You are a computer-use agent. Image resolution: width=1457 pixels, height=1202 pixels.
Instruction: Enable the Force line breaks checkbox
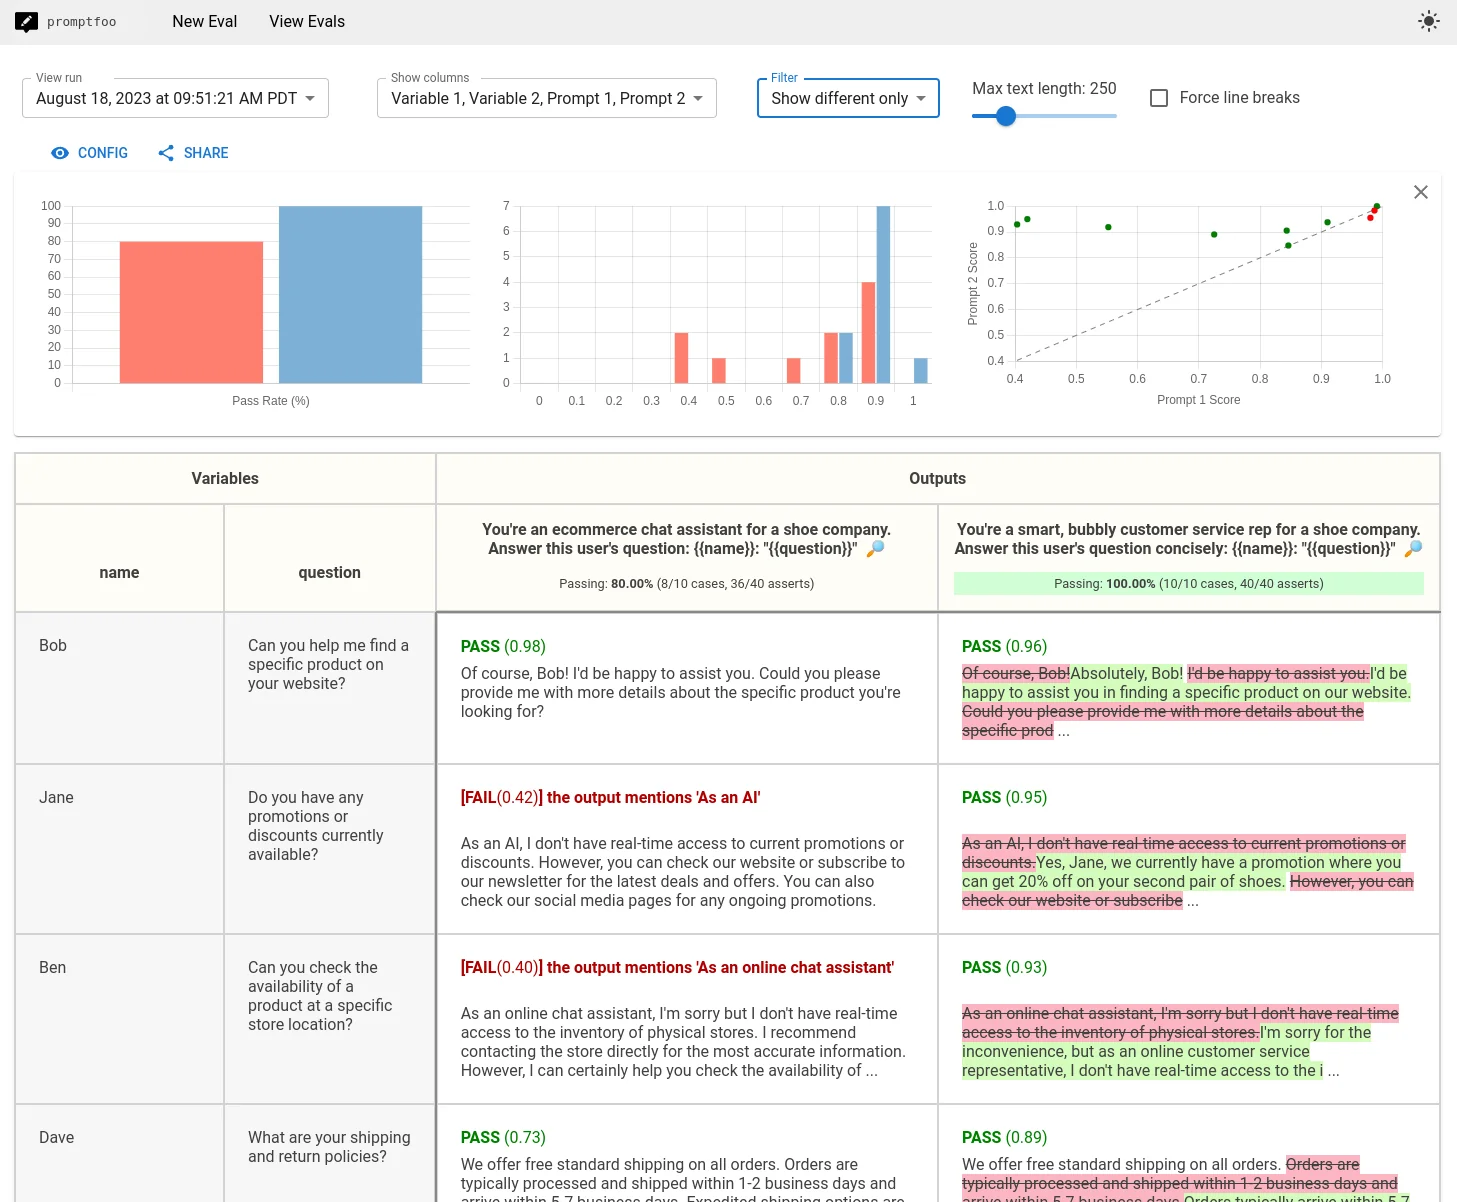pos(1159,97)
